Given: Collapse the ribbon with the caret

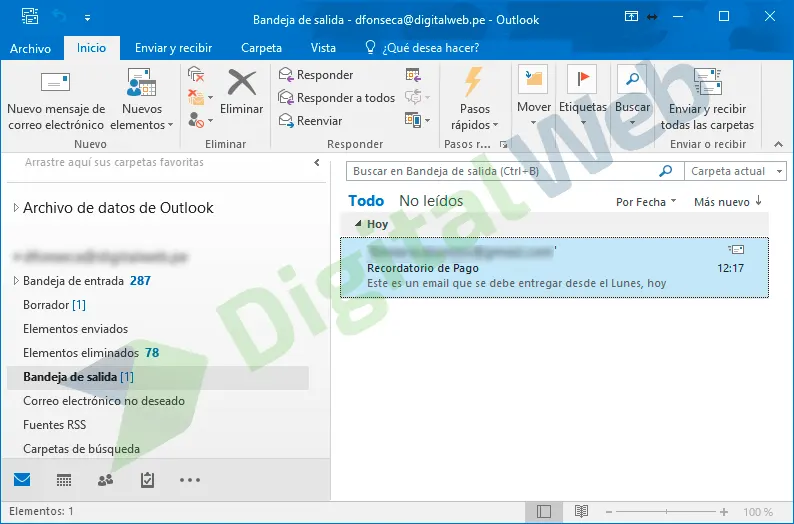Looking at the screenshot, I should (x=778, y=145).
